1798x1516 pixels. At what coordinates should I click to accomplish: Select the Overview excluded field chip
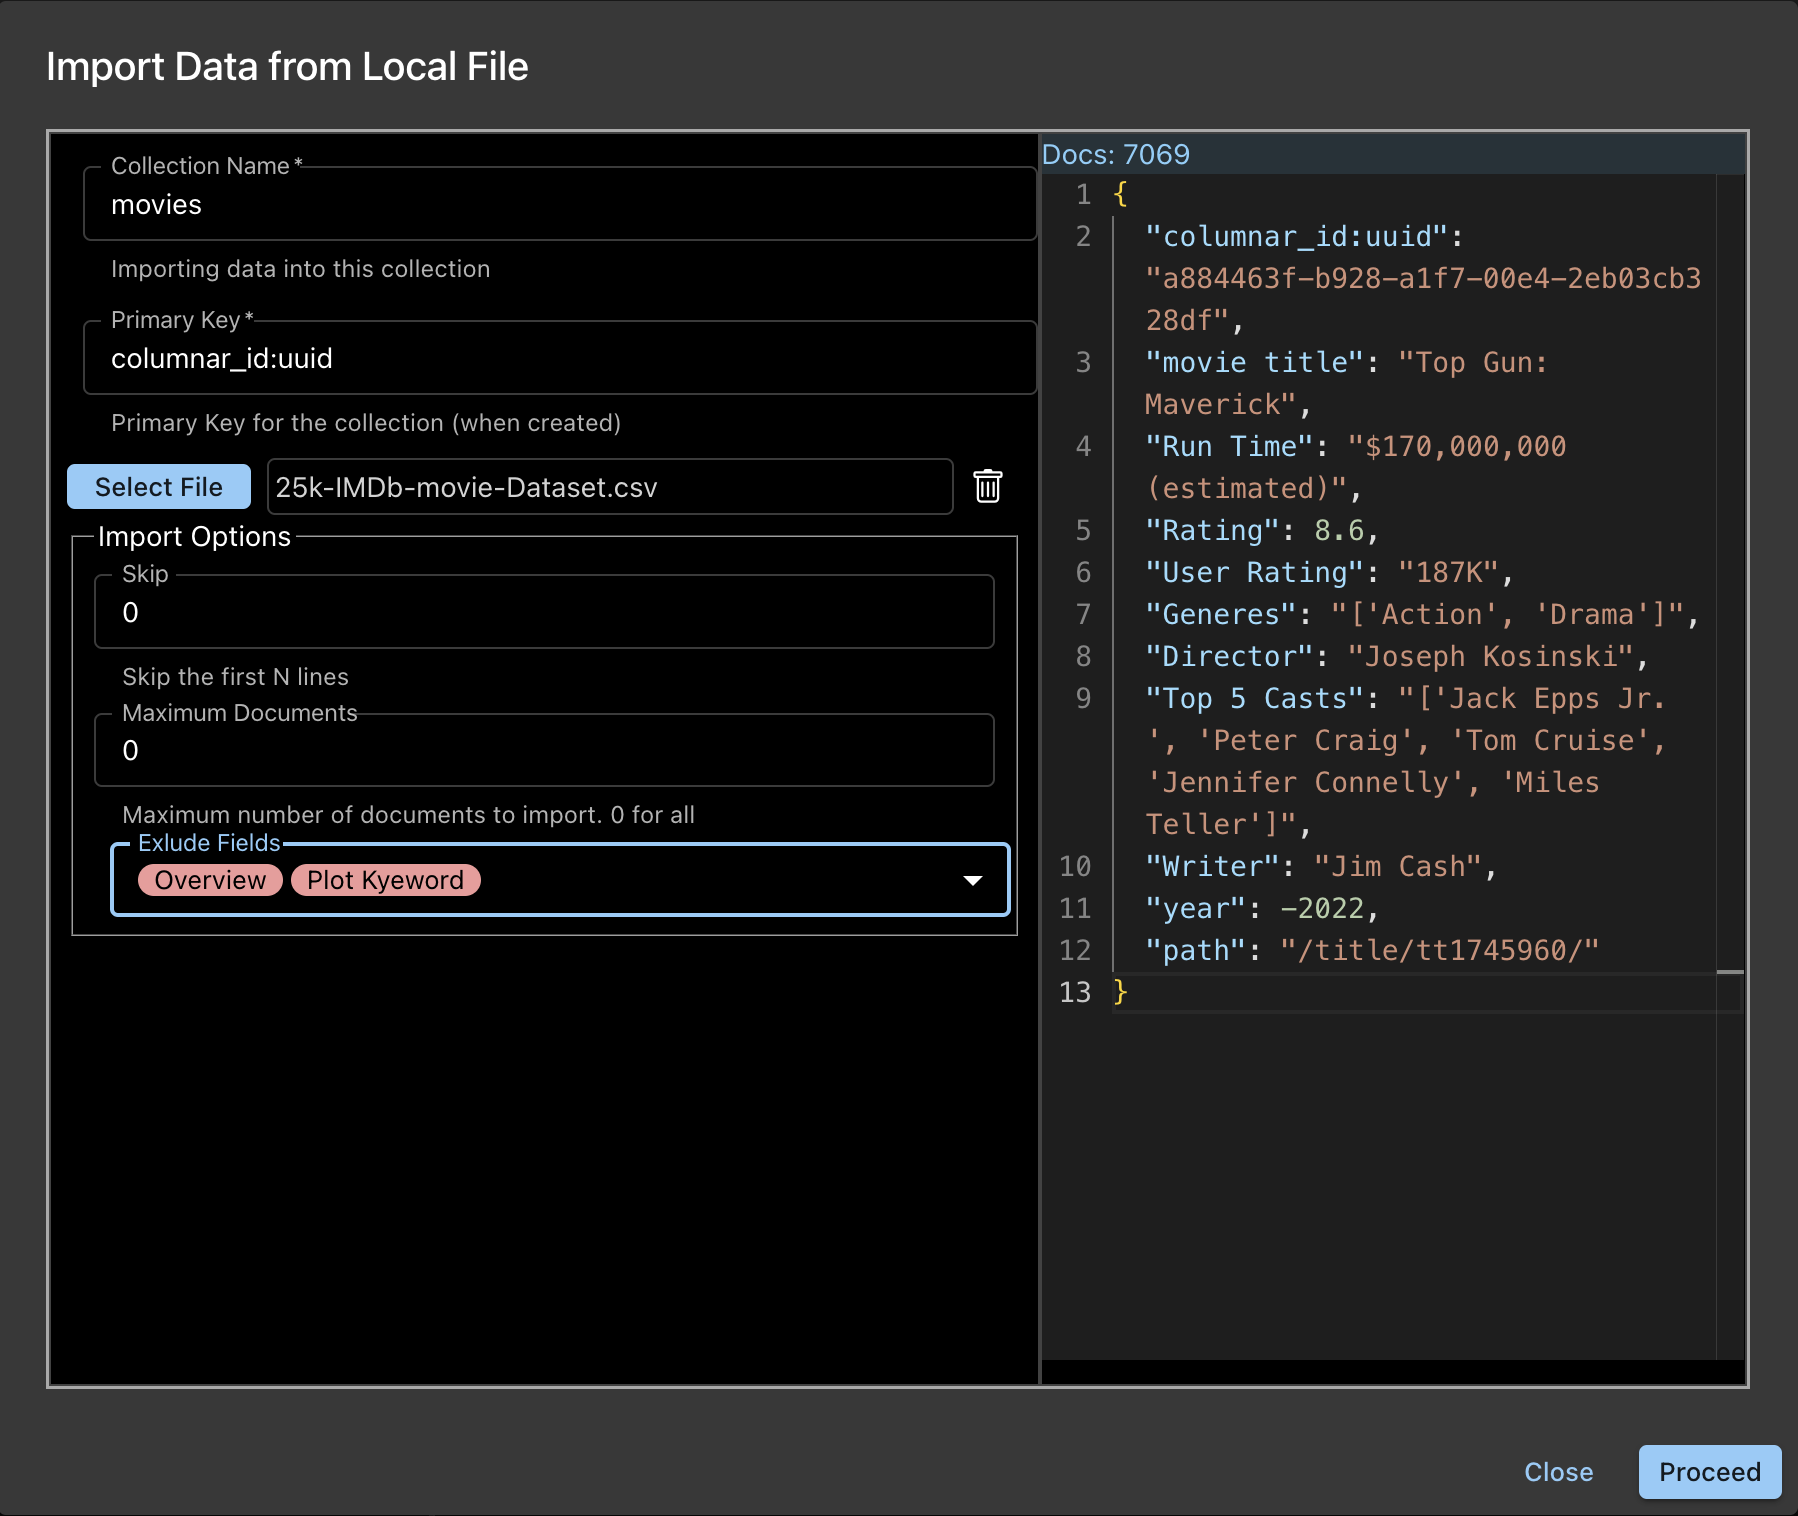(x=210, y=880)
